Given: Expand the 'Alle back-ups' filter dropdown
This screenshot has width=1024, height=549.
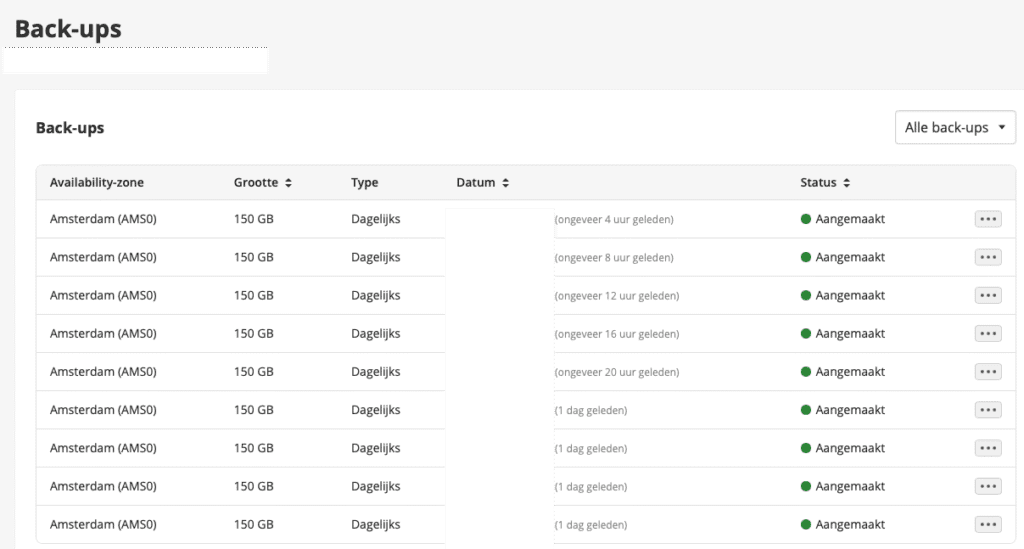Looking at the screenshot, I should 955,128.
